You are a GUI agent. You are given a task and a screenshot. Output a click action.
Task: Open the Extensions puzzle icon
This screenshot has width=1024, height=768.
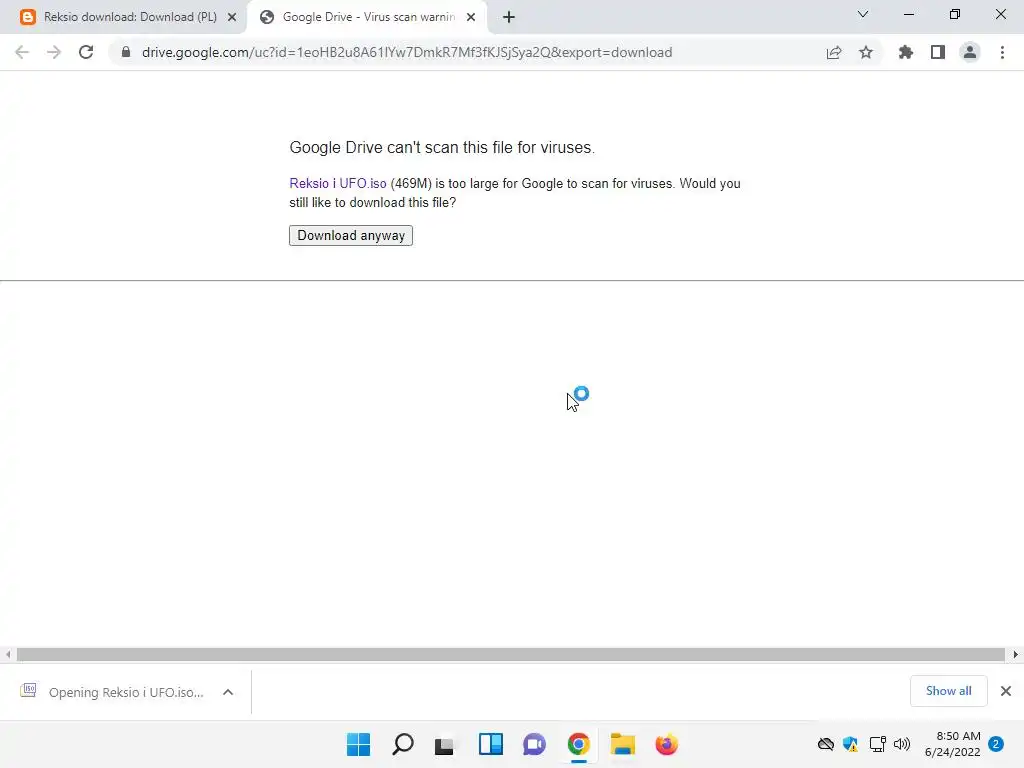[906, 52]
